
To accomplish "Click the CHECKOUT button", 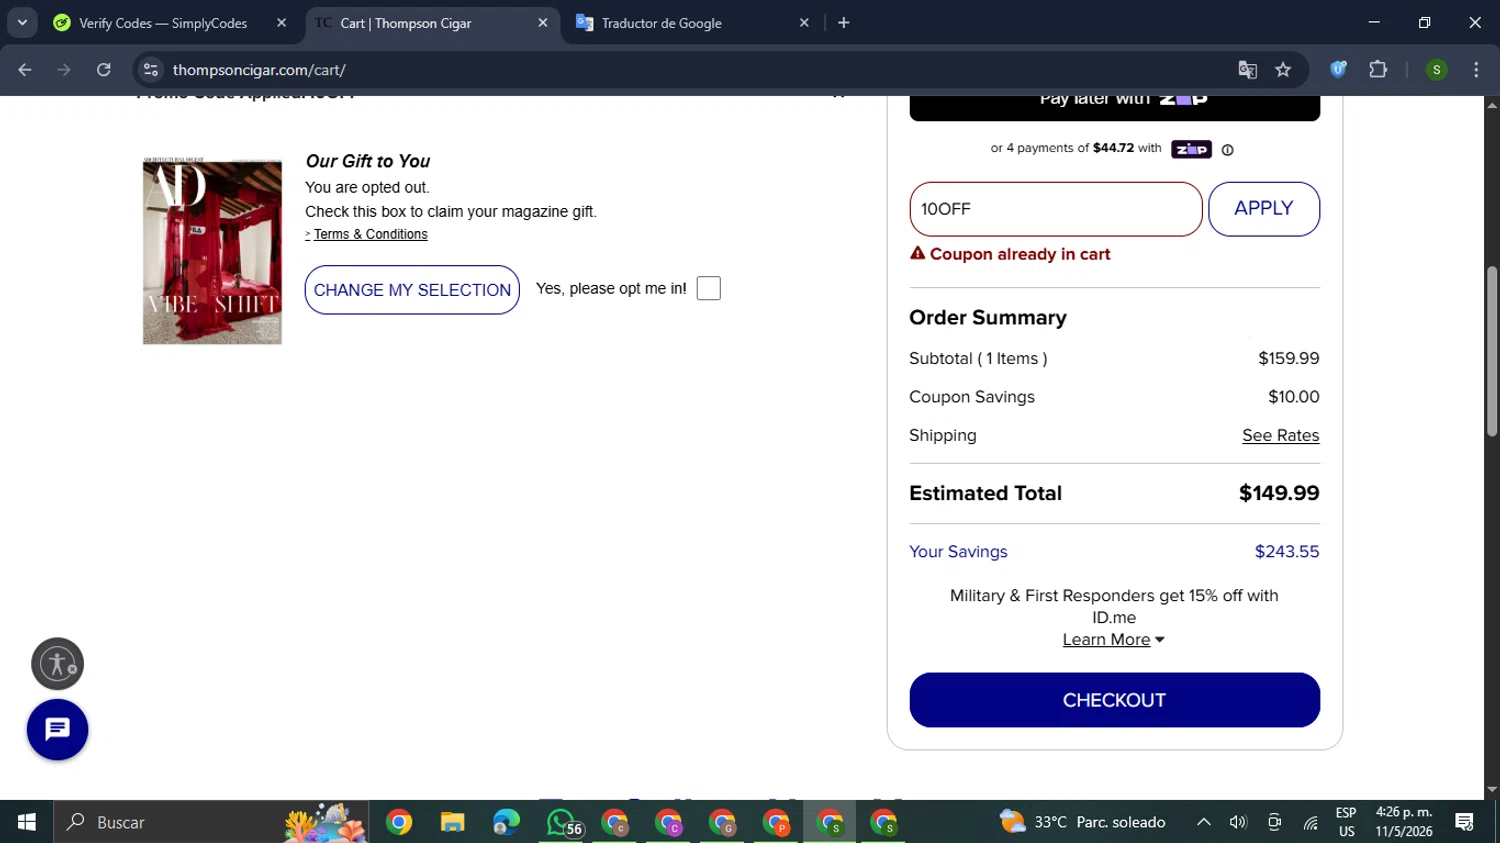I will tap(1114, 700).
